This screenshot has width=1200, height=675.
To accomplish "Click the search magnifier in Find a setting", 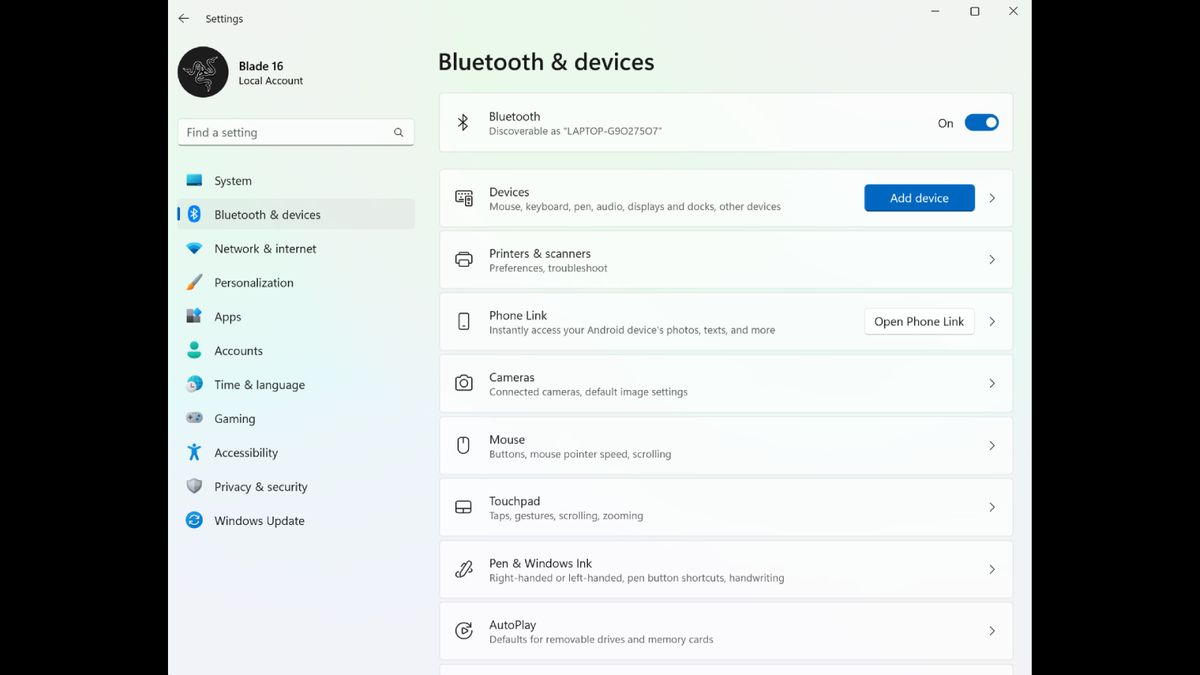I will [398, 132].
